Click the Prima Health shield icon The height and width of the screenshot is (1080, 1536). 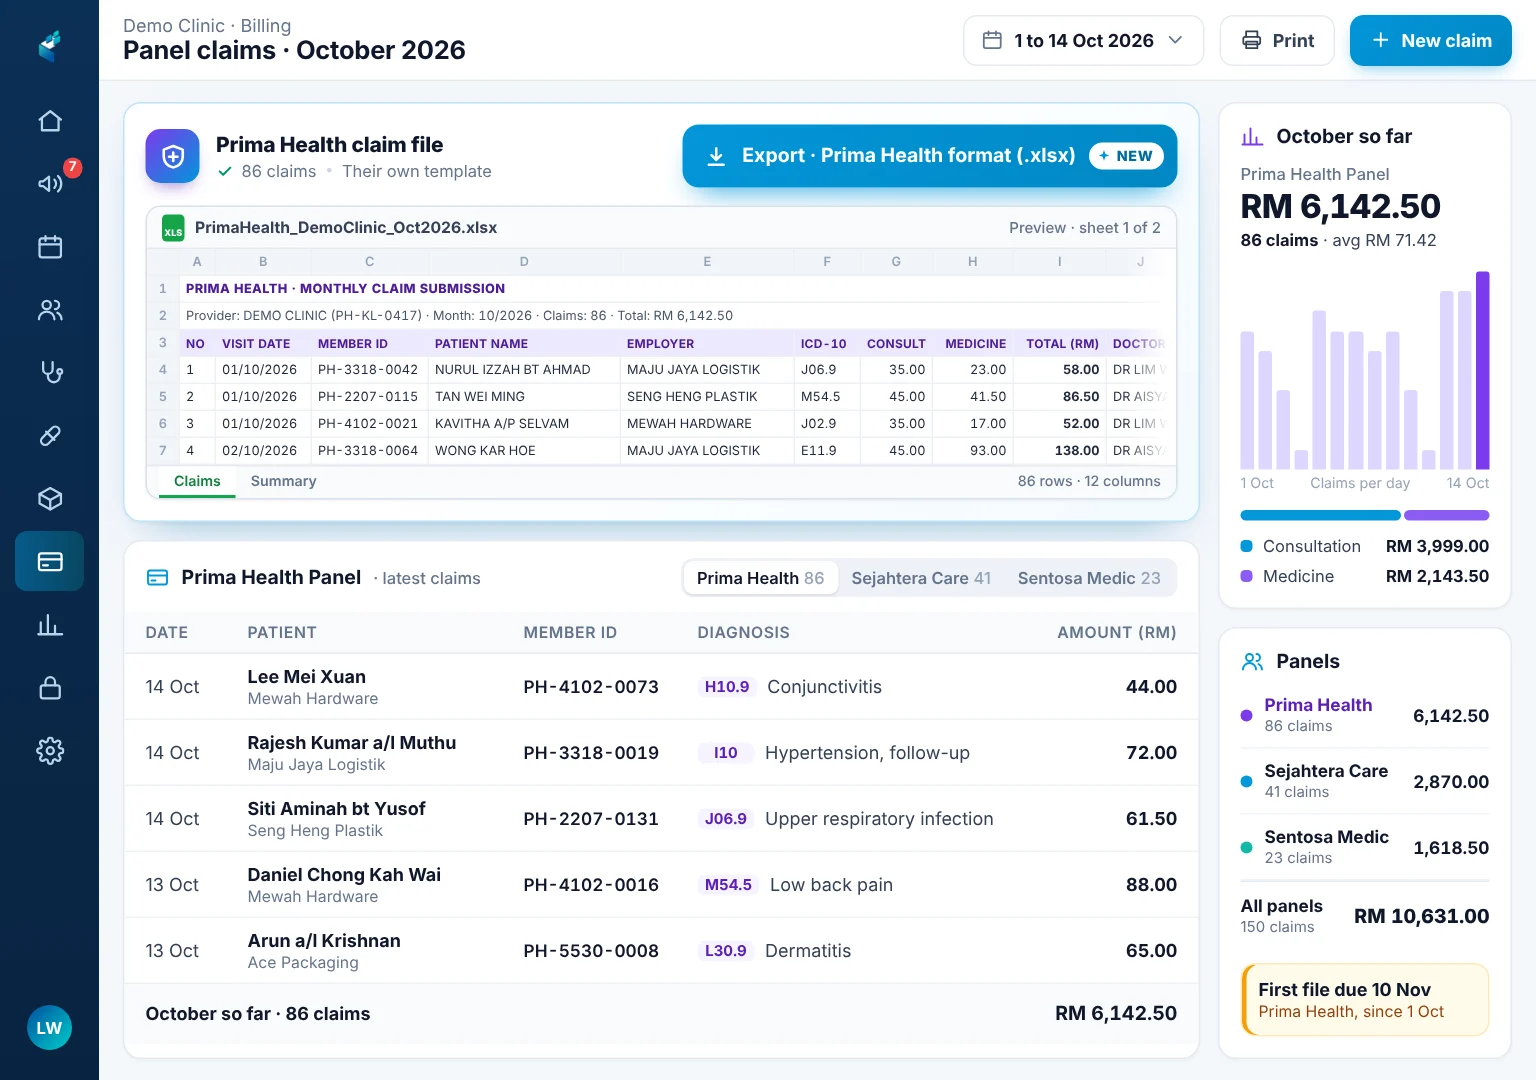pyautogui.click(x=173, y=156)
